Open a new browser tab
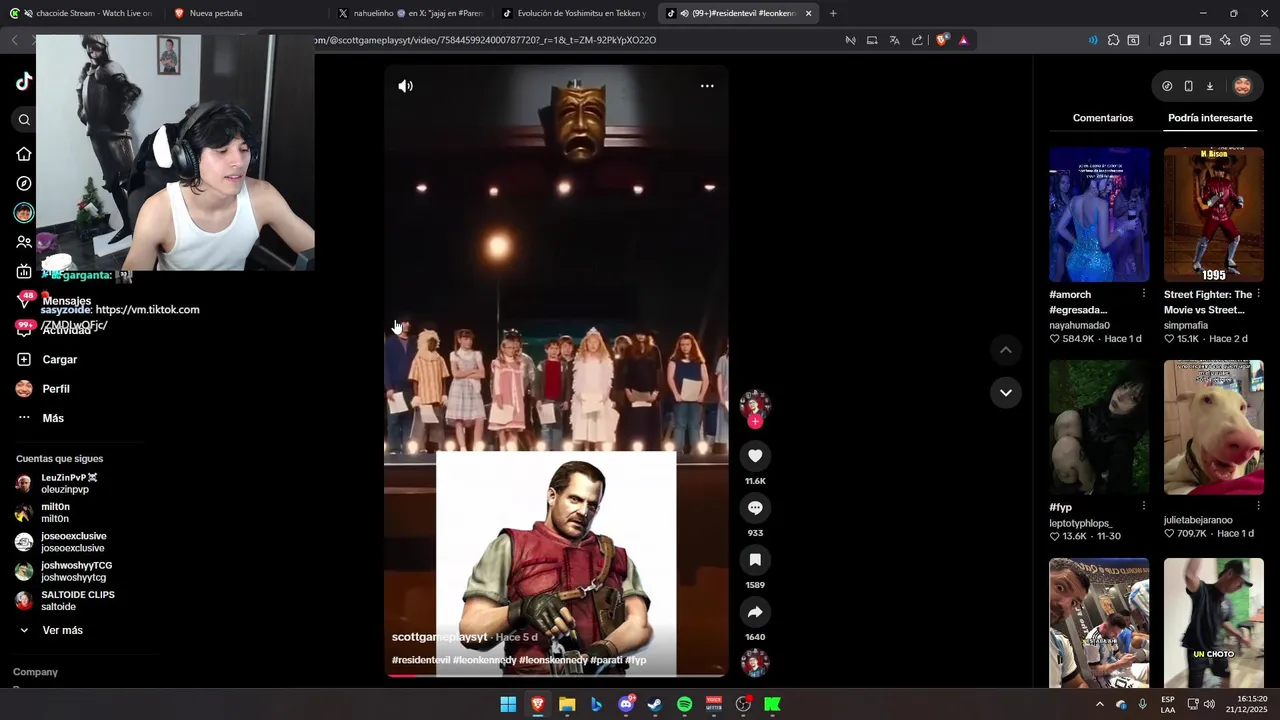Image resolution: width=1280 pixels, height=720 pixels. [833, 13]
